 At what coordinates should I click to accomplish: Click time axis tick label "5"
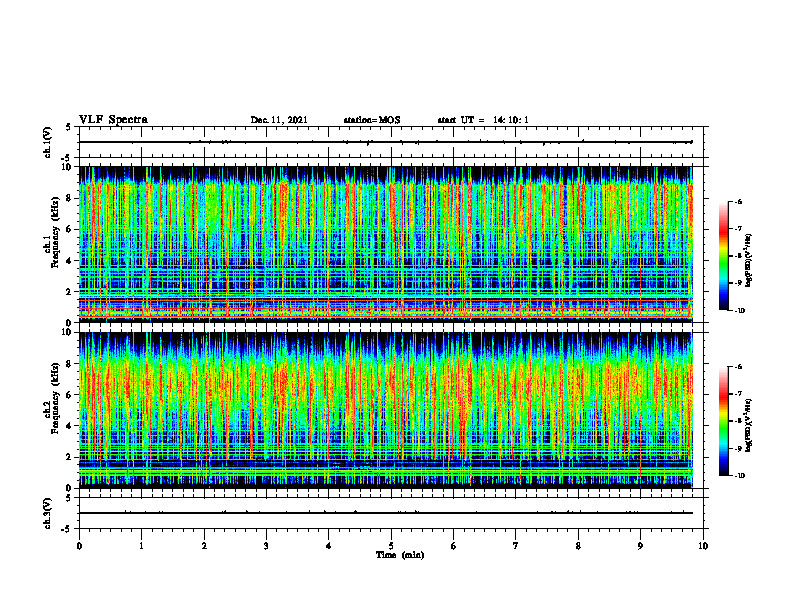(391, 546)
